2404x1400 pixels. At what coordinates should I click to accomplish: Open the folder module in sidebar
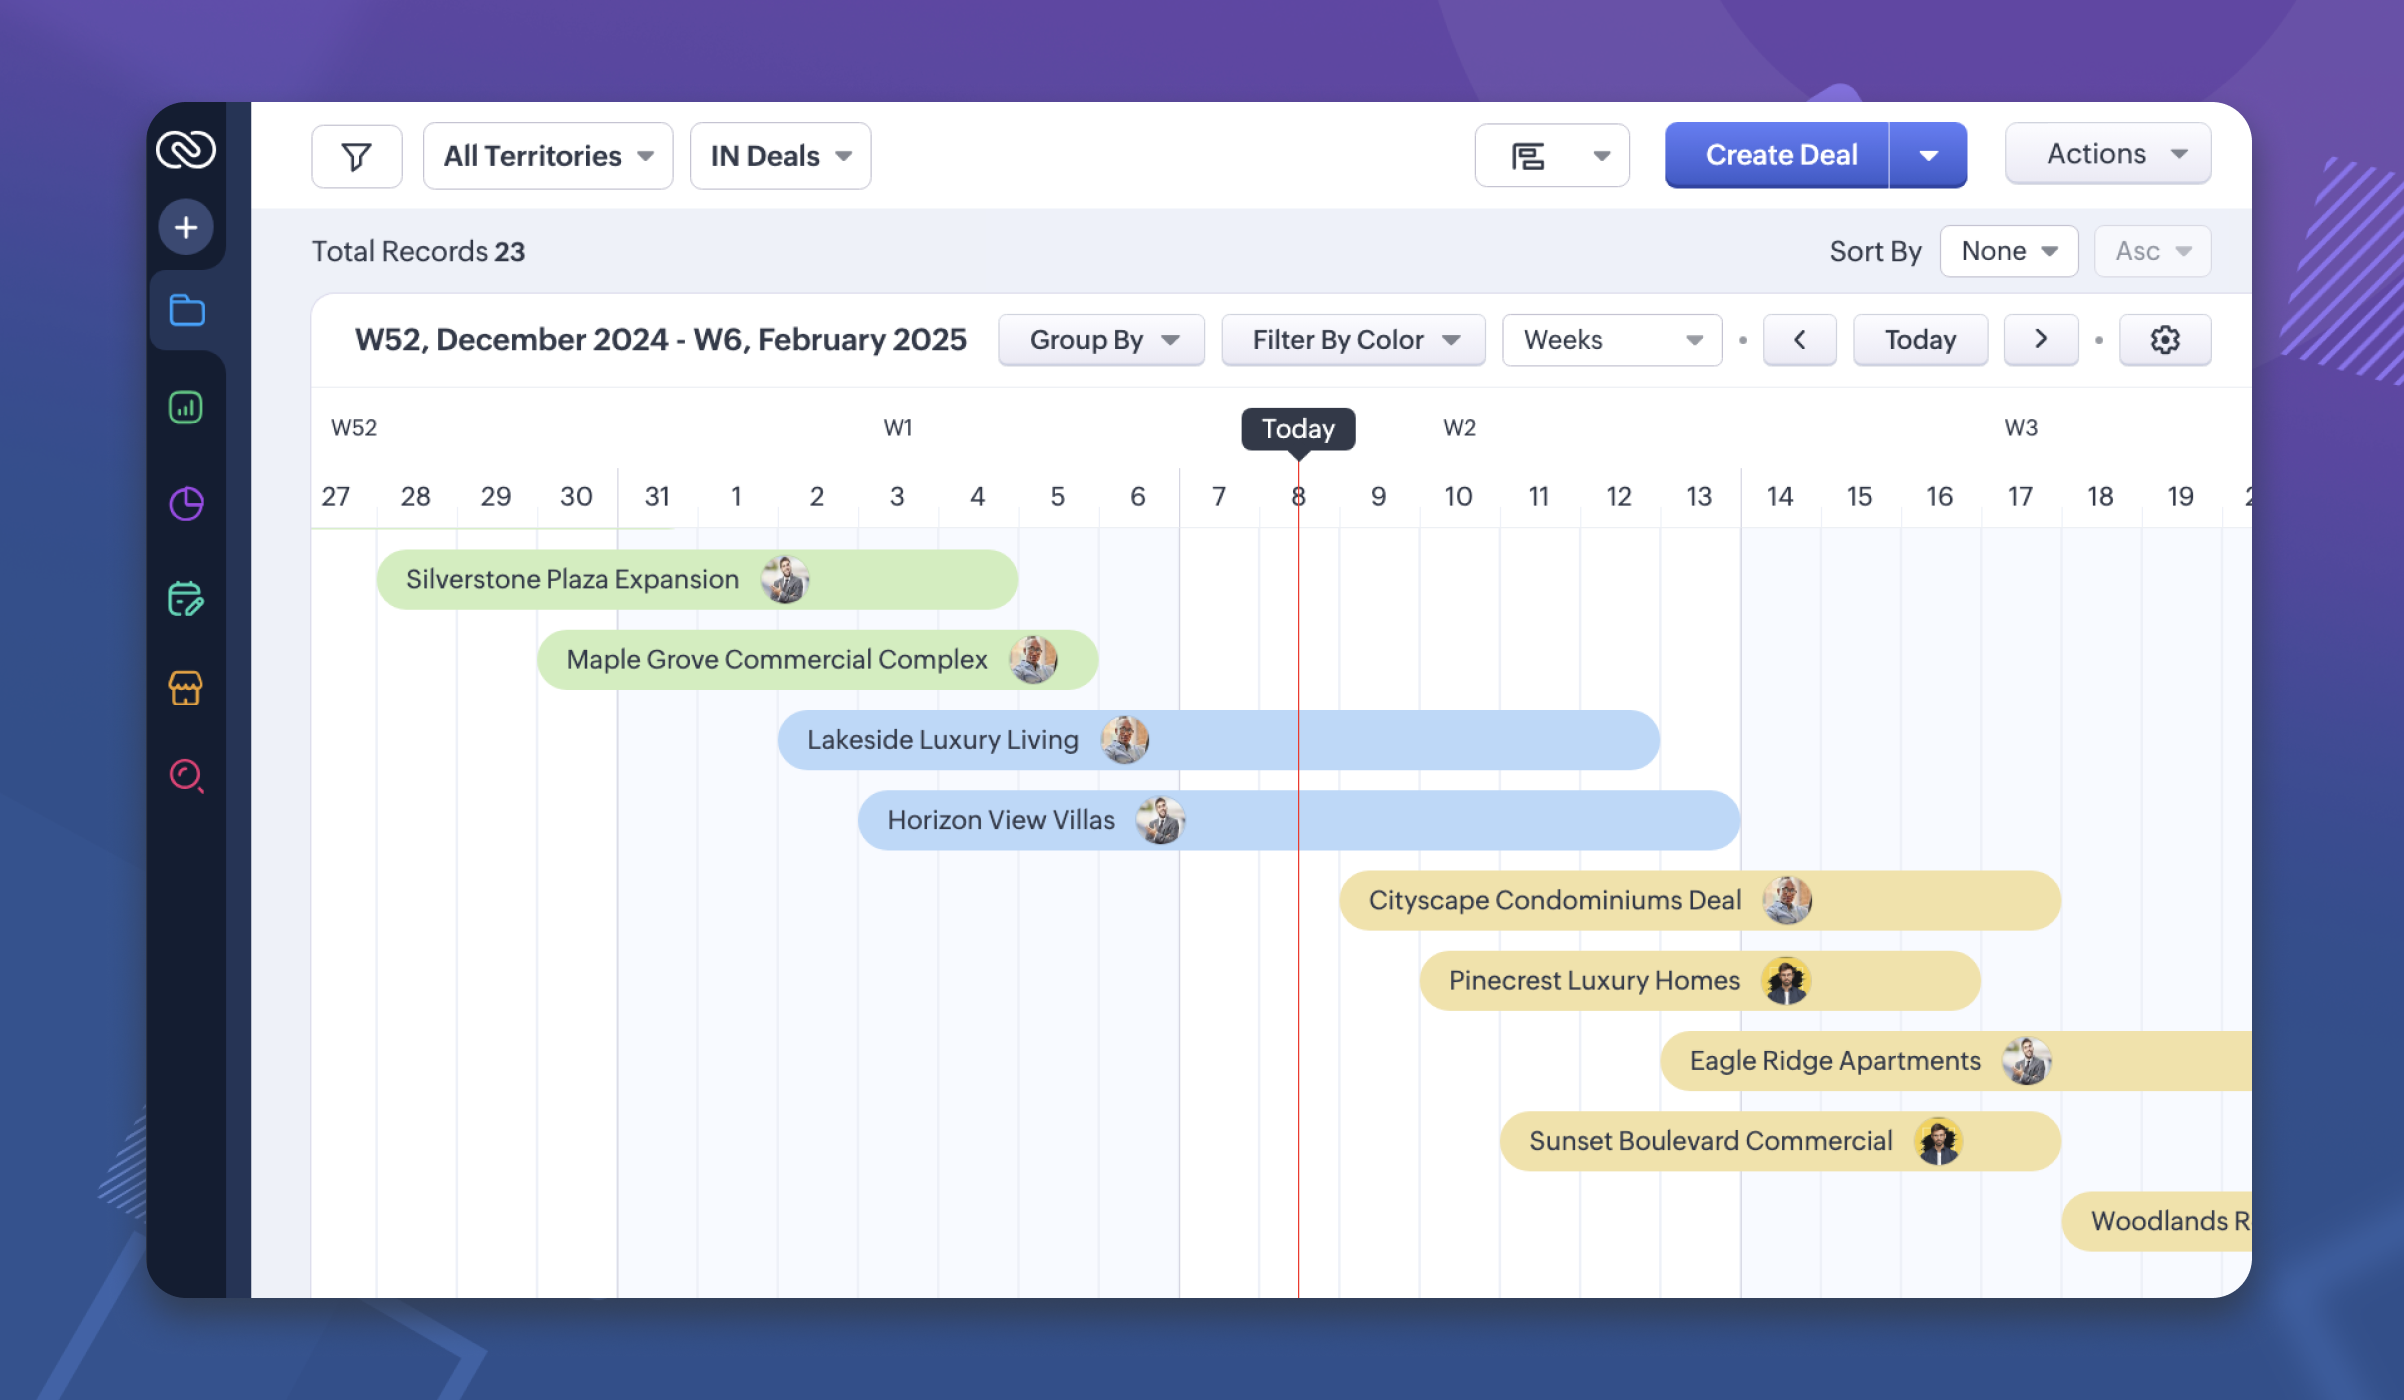pyautogui.click(x=187, y=311)
